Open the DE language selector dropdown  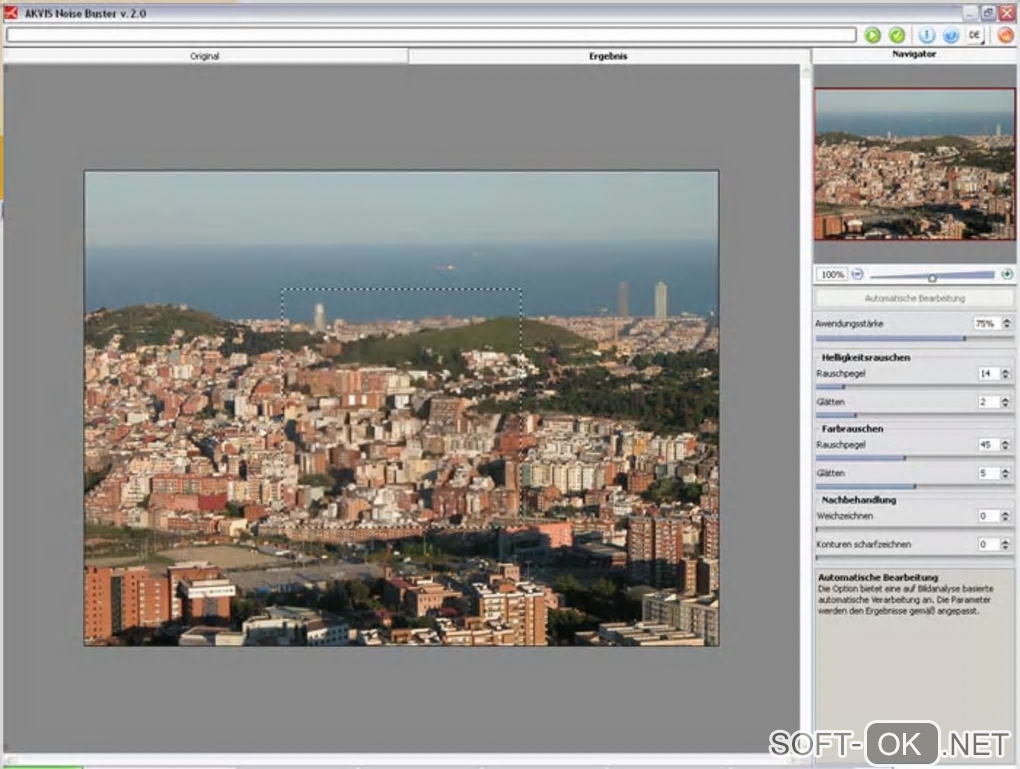(x=975, y=35)
